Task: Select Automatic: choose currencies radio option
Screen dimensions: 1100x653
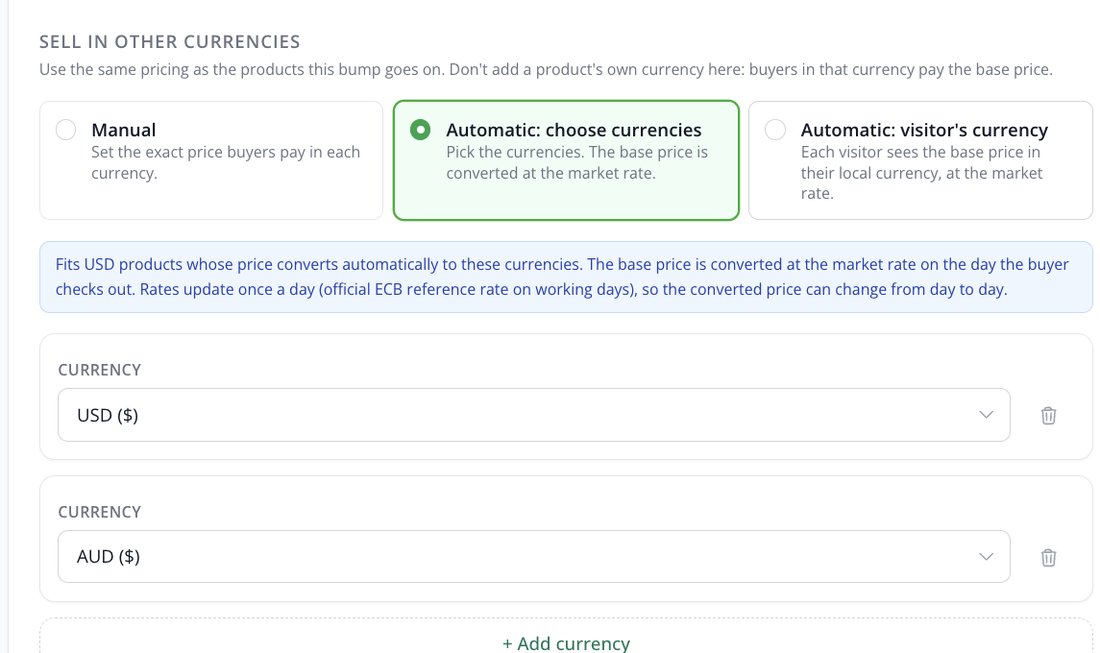Action: click(420, 130)
